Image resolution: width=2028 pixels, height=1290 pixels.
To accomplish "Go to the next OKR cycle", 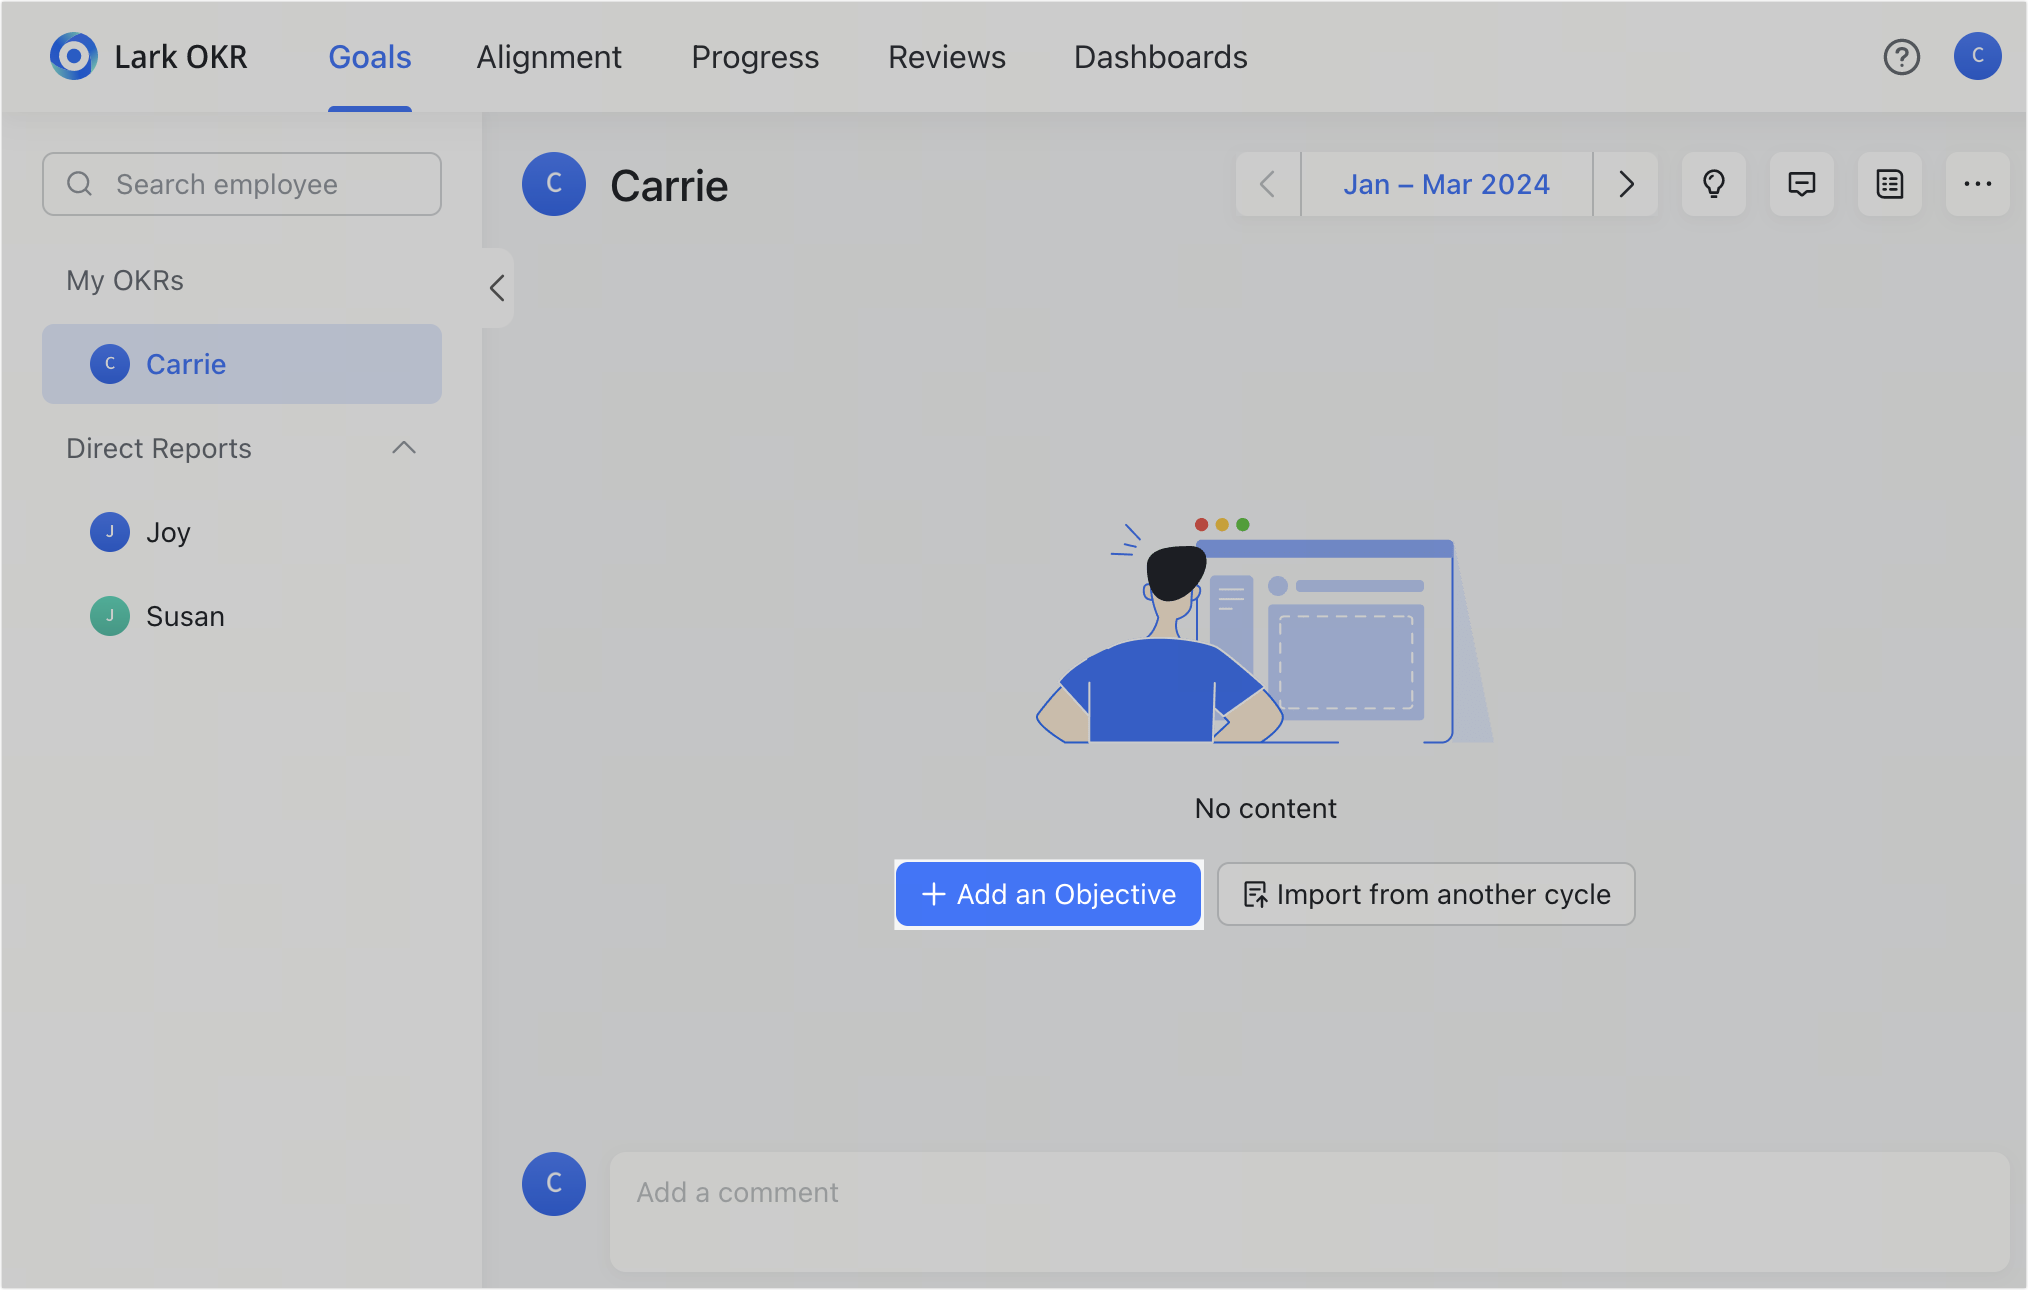I will click(1626, 184).
